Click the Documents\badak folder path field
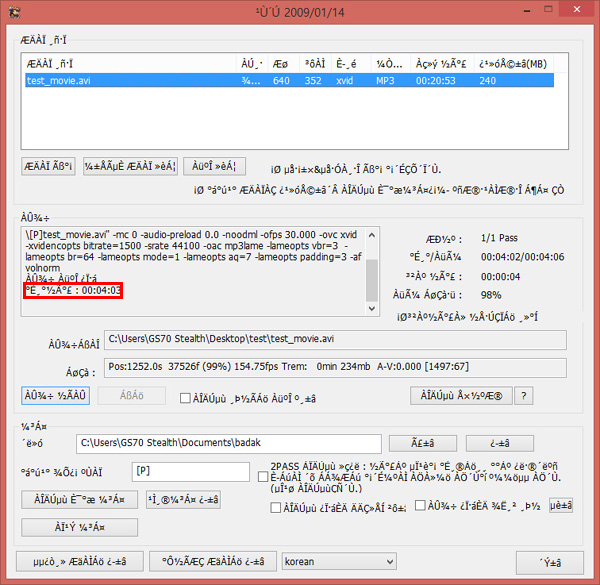600x585 pixels. [229, 443]
